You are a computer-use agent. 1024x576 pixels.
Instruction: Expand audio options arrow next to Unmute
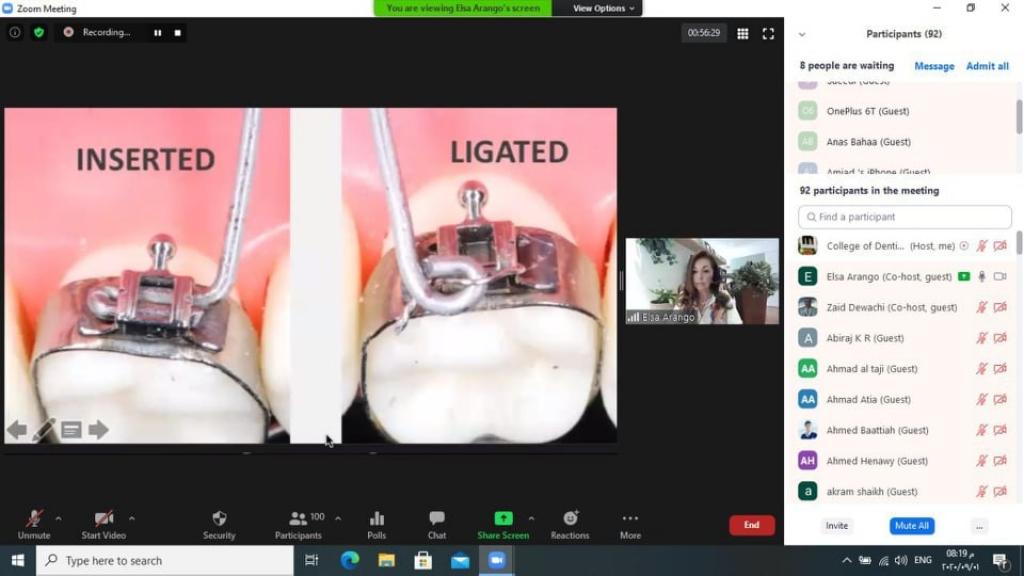click(58, 518)
